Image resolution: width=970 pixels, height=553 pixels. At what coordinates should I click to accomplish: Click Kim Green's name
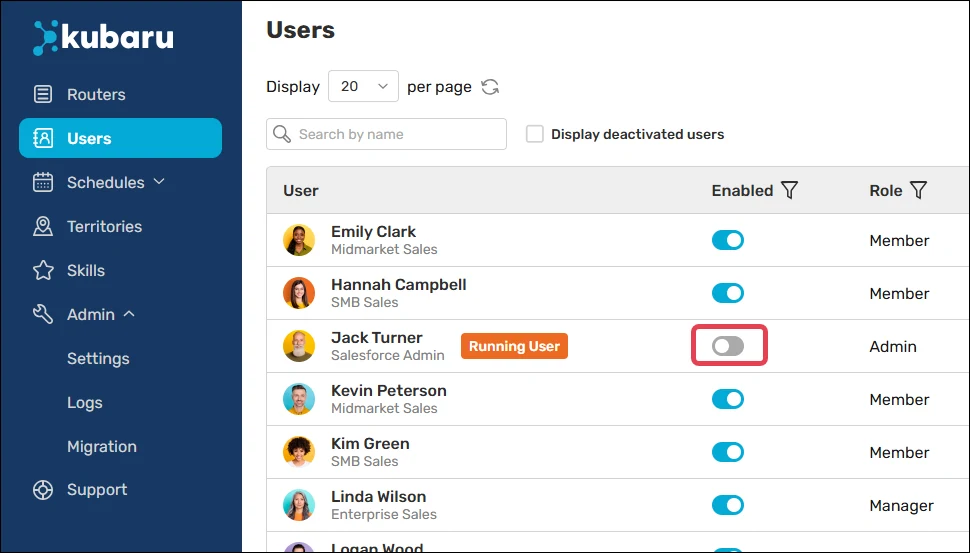370,444
